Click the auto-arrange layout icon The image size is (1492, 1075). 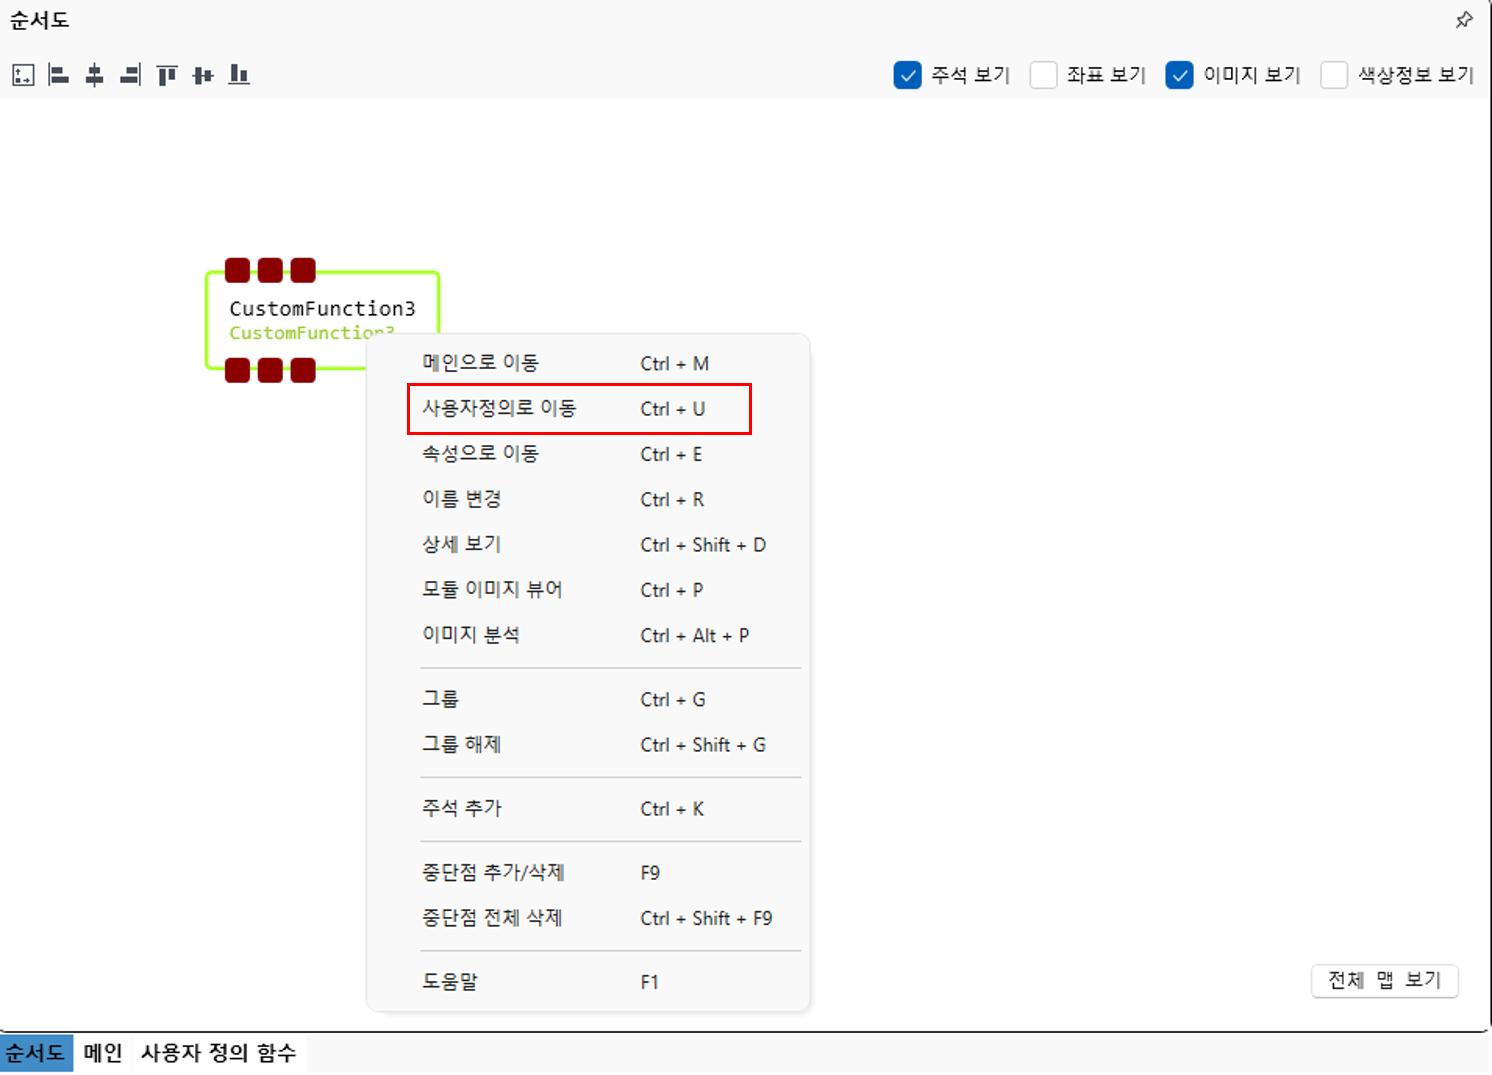[x=23, y=75]
